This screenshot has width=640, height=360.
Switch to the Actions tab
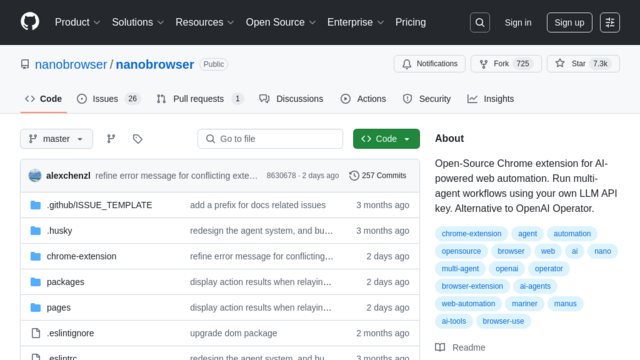pos(363,99)
